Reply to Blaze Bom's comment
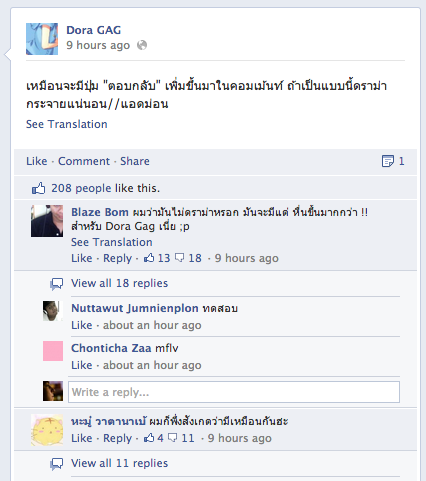The width and height of the screenshot is (426, 481). point(117,258)
